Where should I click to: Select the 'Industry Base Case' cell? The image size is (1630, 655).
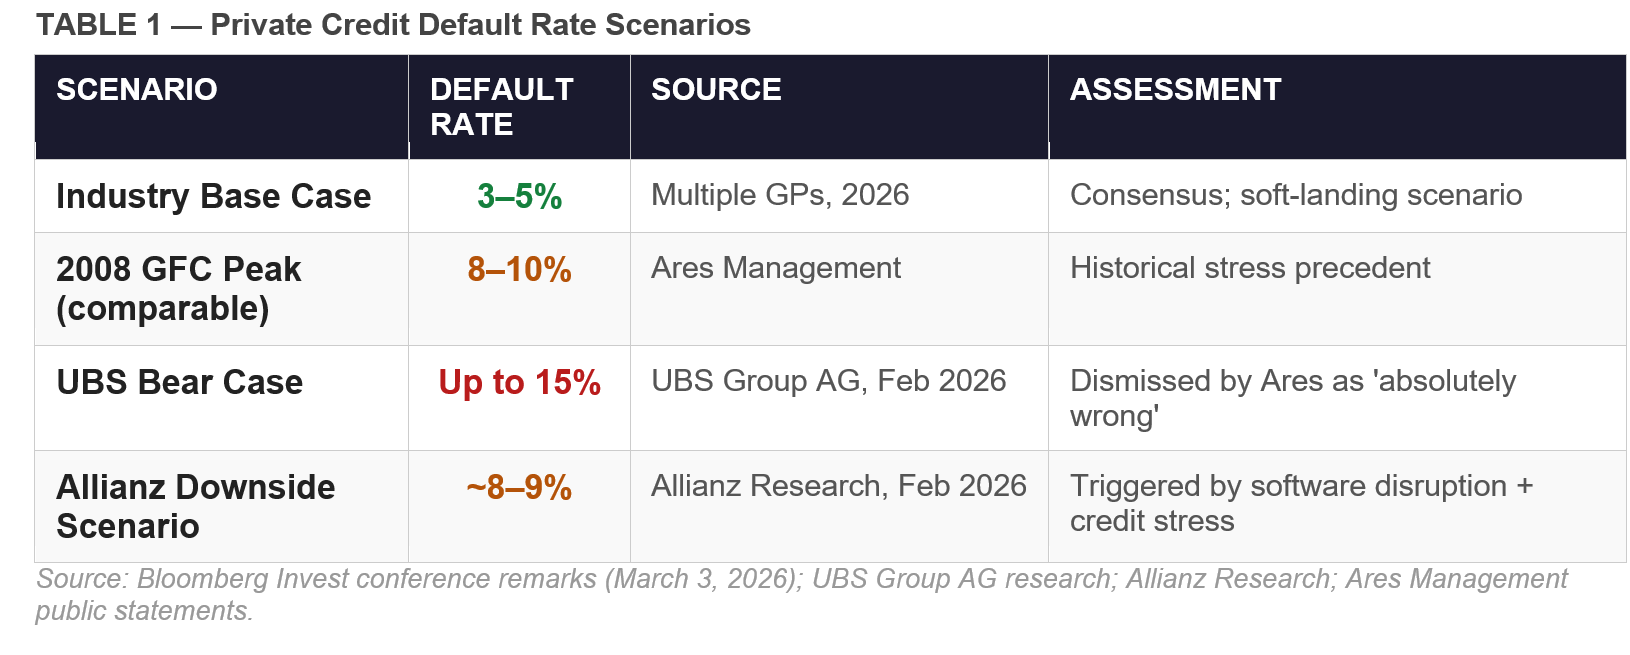point(213,196)
